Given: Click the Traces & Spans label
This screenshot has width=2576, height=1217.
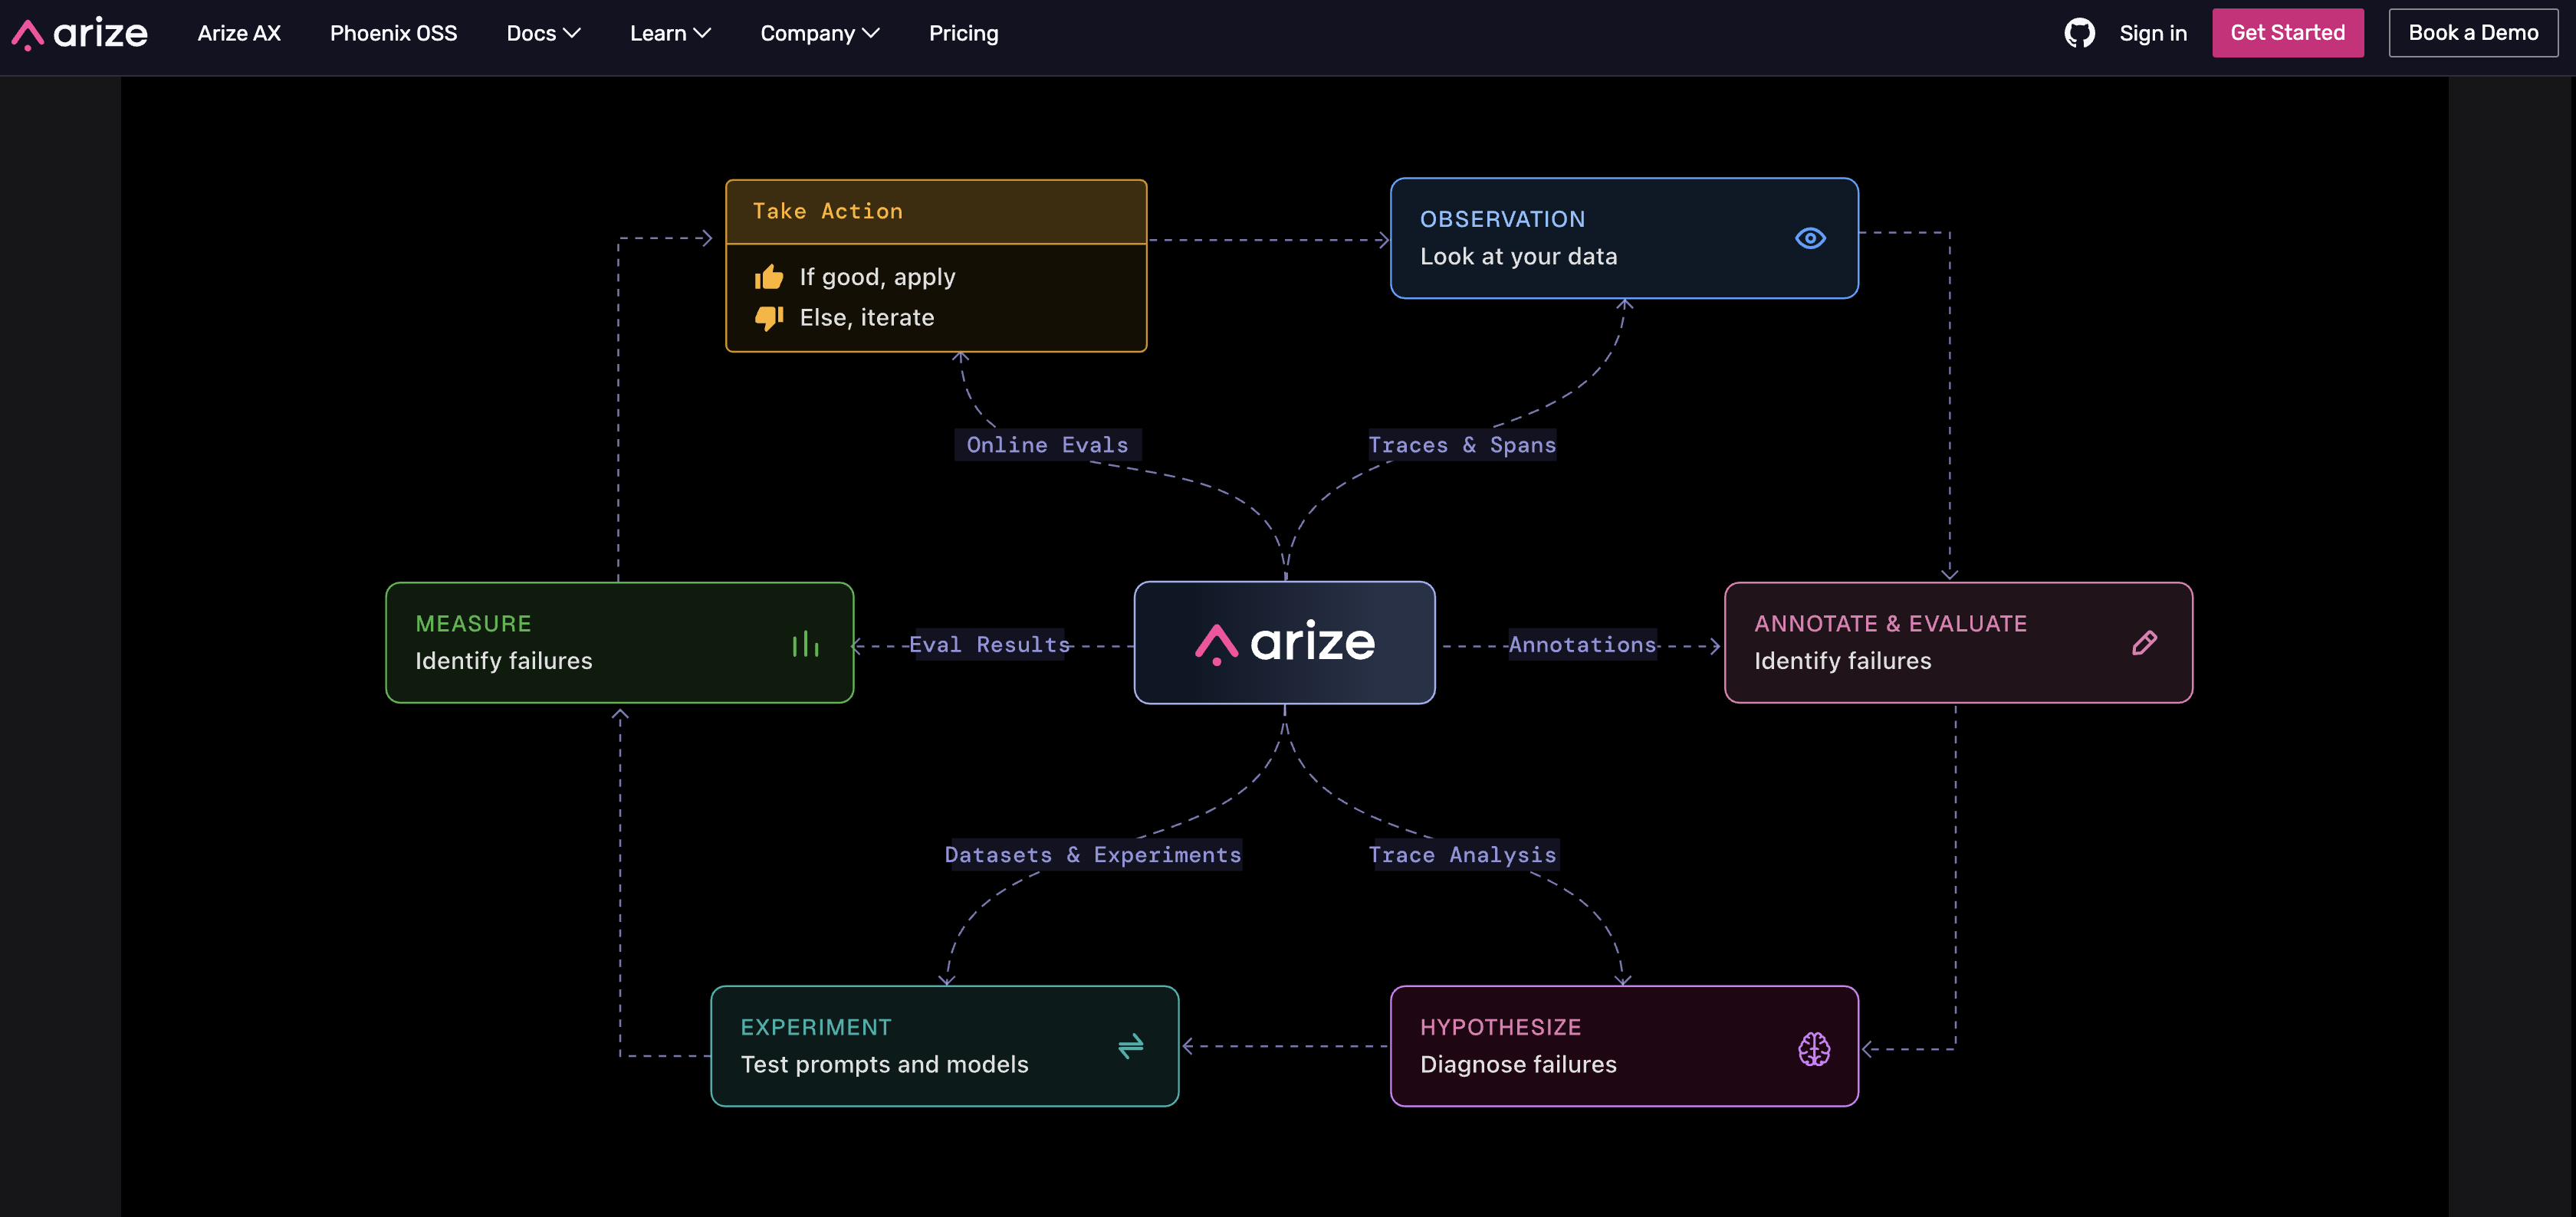Looking at the screenshot, I should [1462, 445].
